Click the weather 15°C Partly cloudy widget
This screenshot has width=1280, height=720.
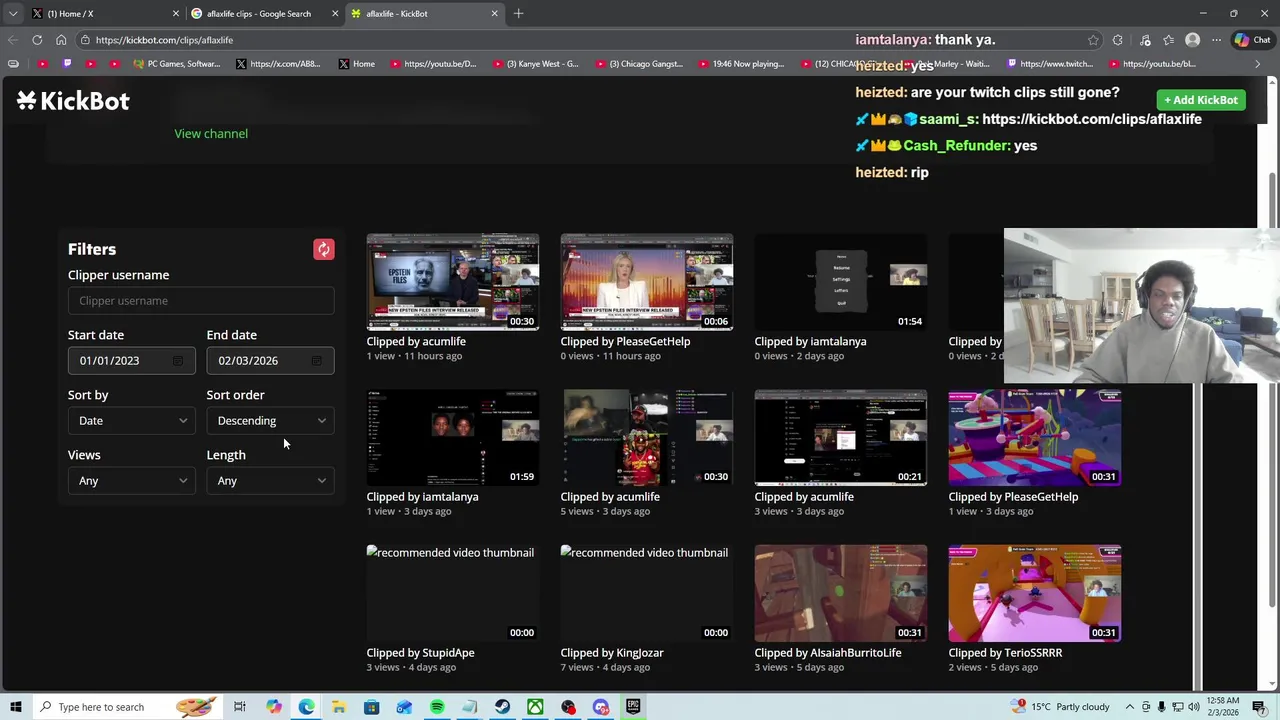point(1062,707)
